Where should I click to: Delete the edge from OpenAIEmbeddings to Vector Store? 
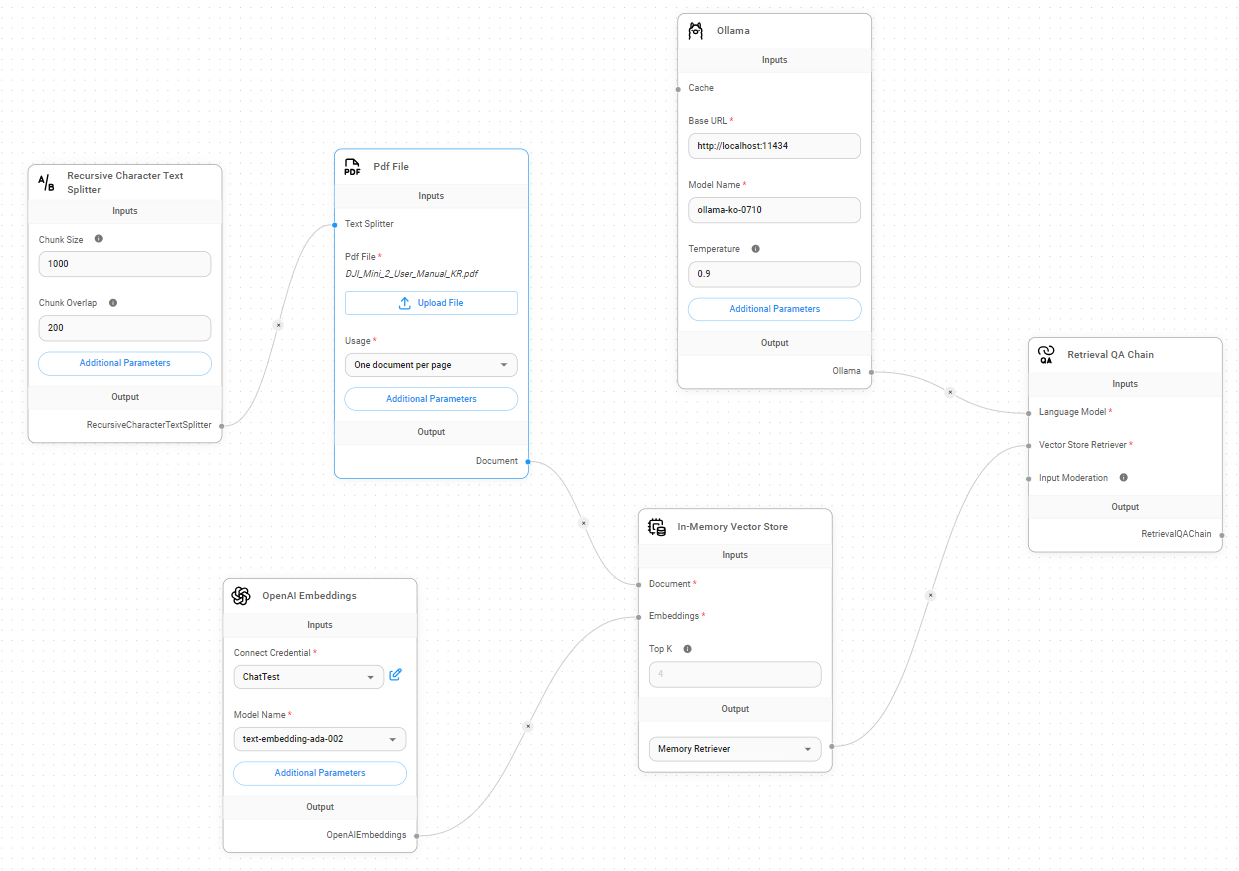[x=528, y=726]
